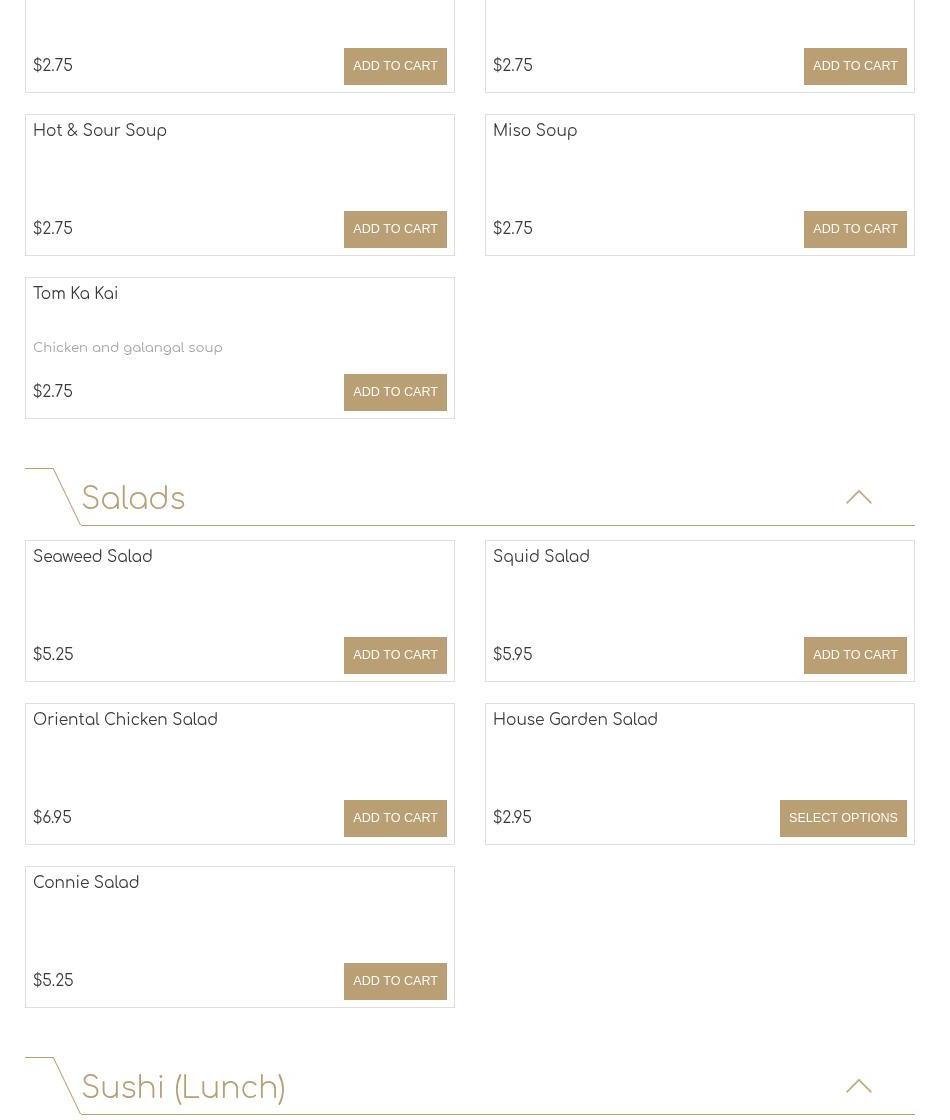Click the Miso Soup item title
This screenshot has height=1120, width=950.
tap(535, 131)
